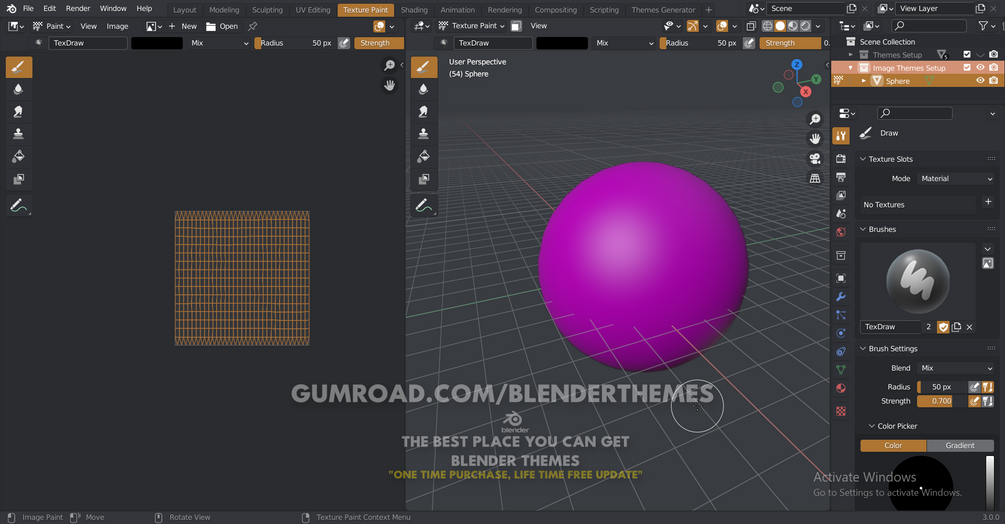Select the Mask tool in 3D viewport
Viewport: 1005px width, 524px height.
[x=424, y=179]
